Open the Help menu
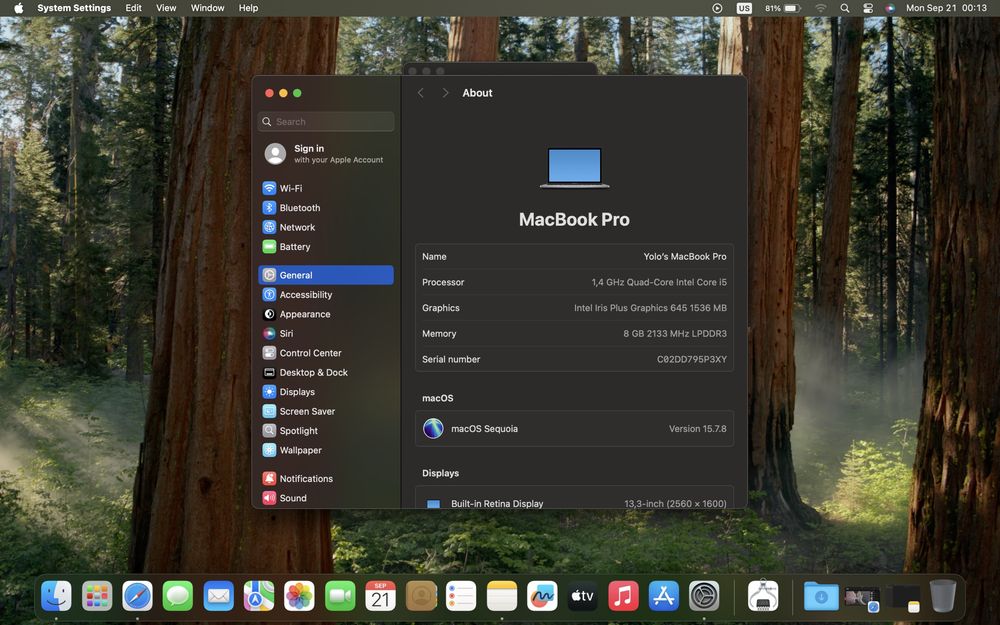The height and width of the screenshot is (625, 1000). [x=248, y=8]
